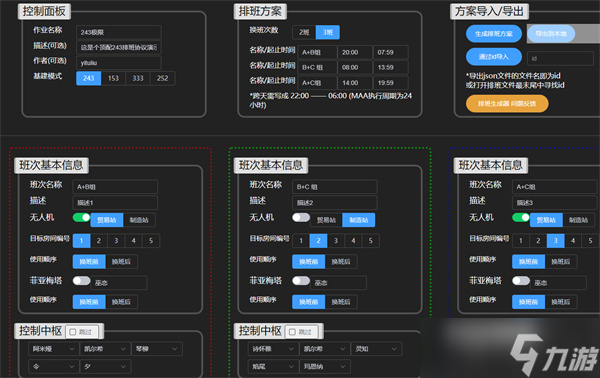The width and height of the screenshot is (600, 378).
Task: Check the 跳过 box in the B+C 组 shift's 控制中枢
Action: tap(293, 332)
